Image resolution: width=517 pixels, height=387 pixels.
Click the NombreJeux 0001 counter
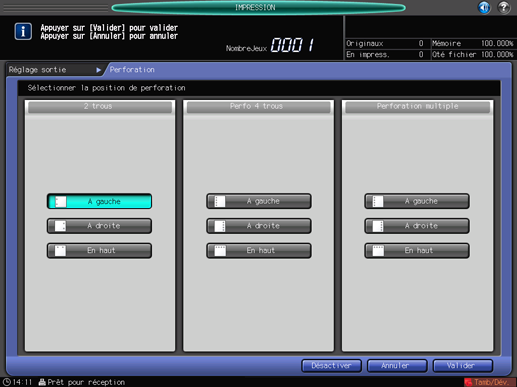click(270, 45)
